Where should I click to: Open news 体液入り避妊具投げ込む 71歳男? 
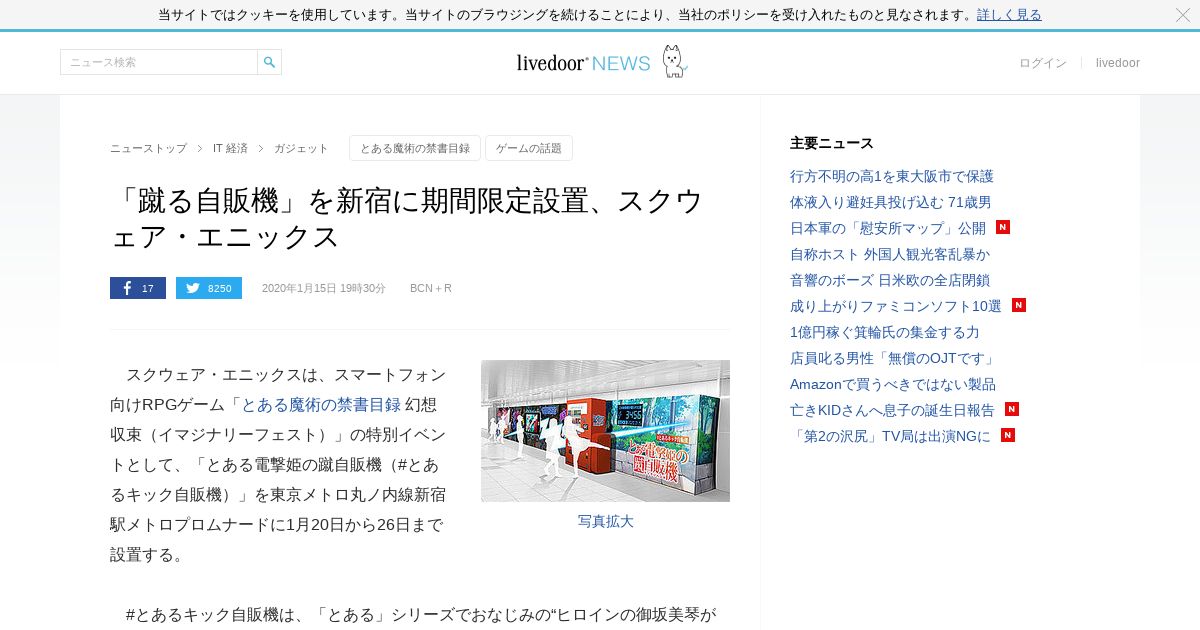[891, 202]
